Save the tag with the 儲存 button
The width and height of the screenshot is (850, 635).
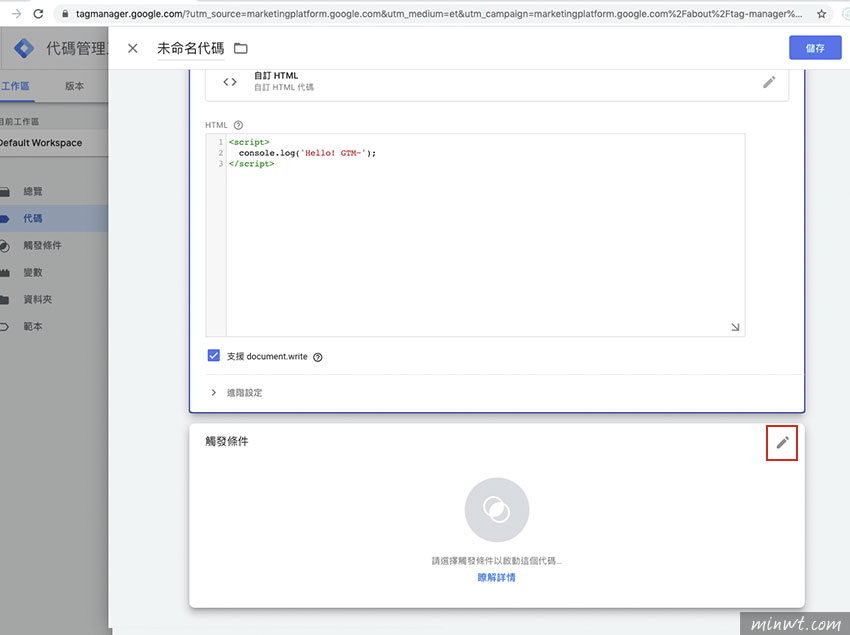click(815, 48)
